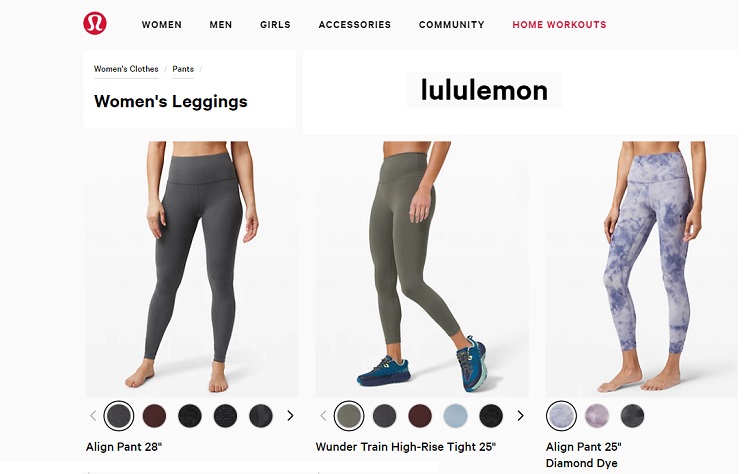Open the WOMEN menu

pyautogui.click(x=162, y=24)
